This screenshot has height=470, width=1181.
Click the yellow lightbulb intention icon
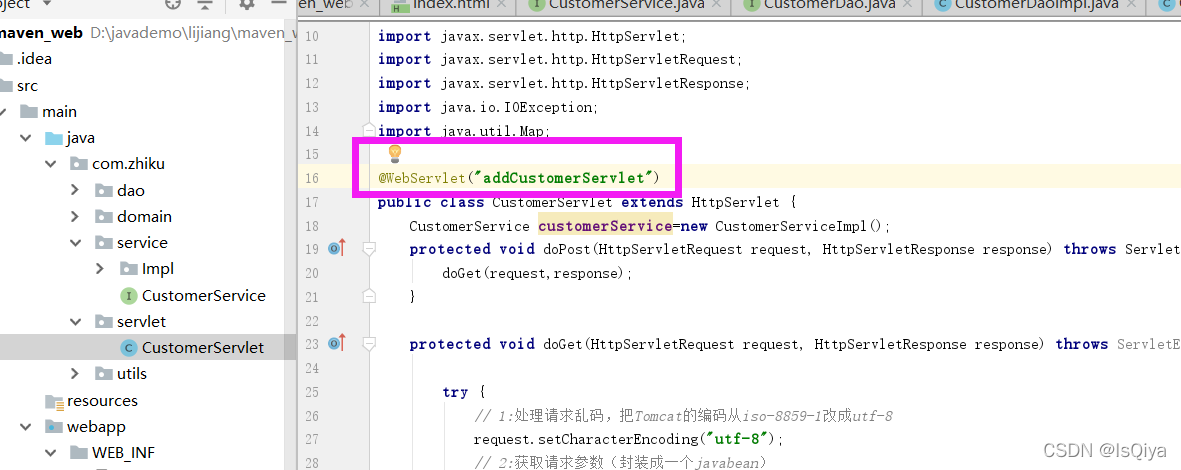(395, 154)
